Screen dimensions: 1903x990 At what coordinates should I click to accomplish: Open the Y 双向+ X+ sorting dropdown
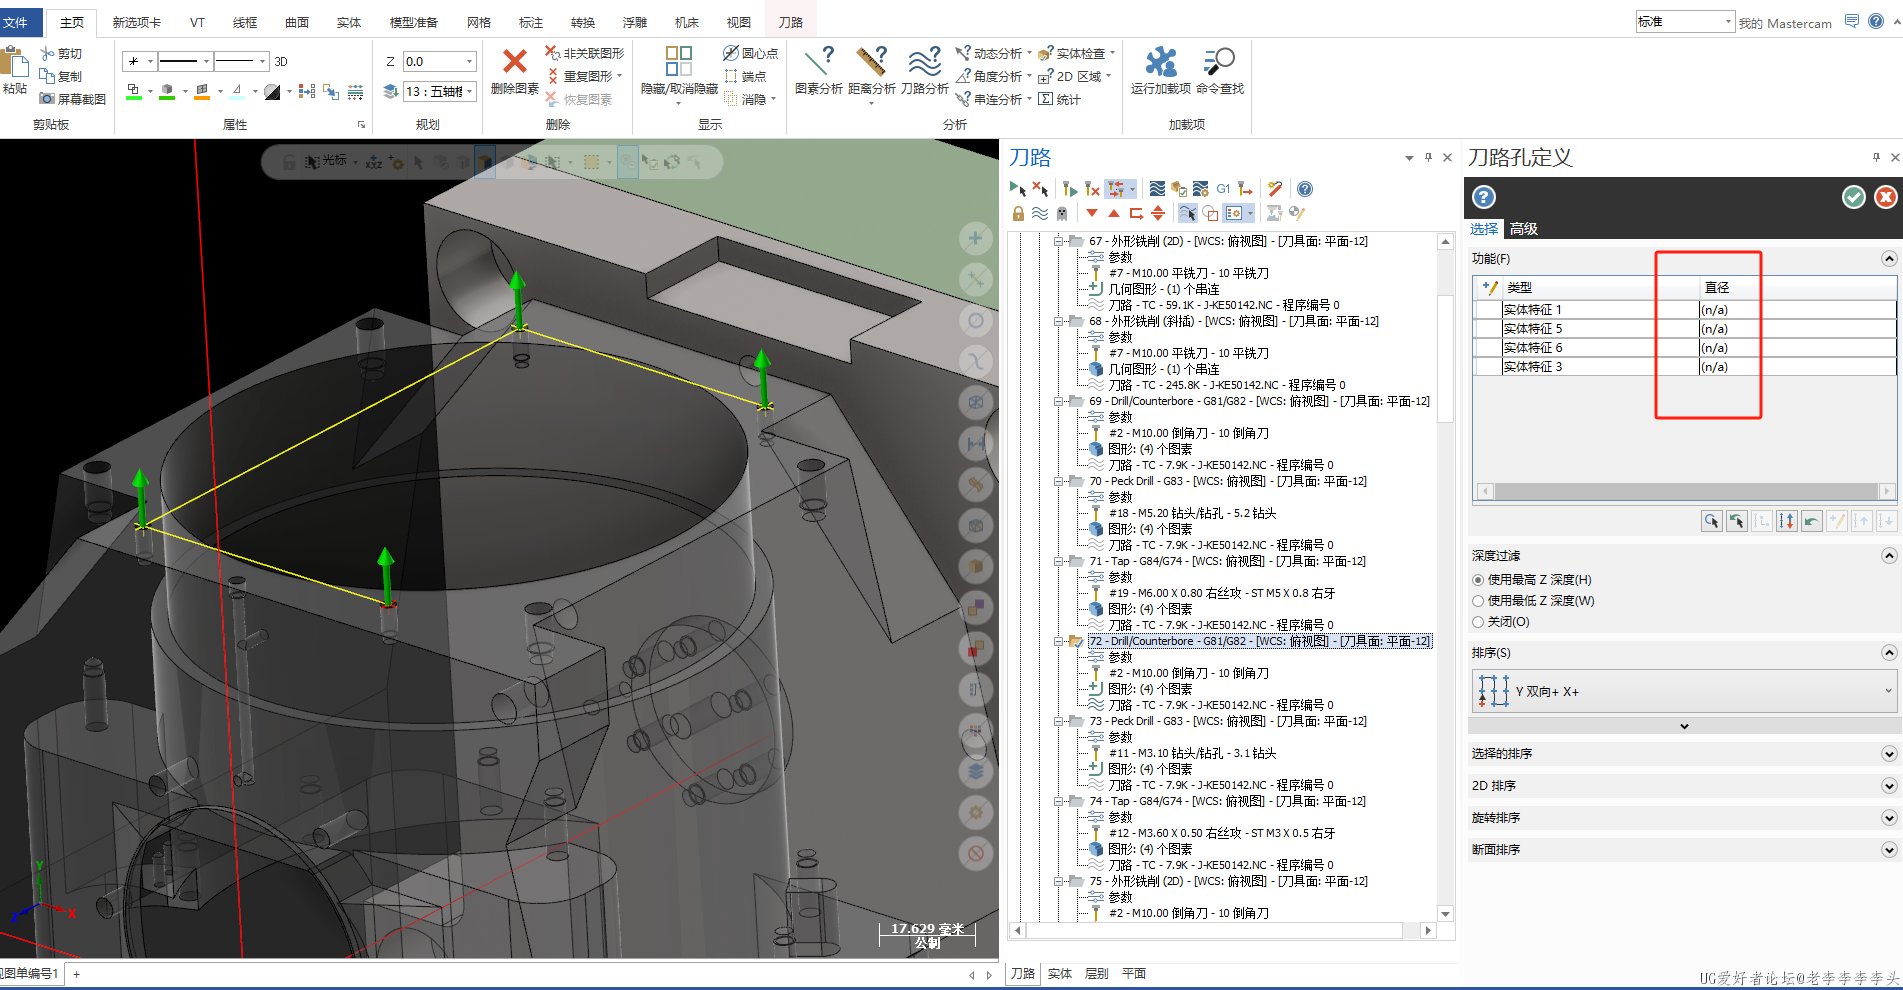coord(1683,691)
